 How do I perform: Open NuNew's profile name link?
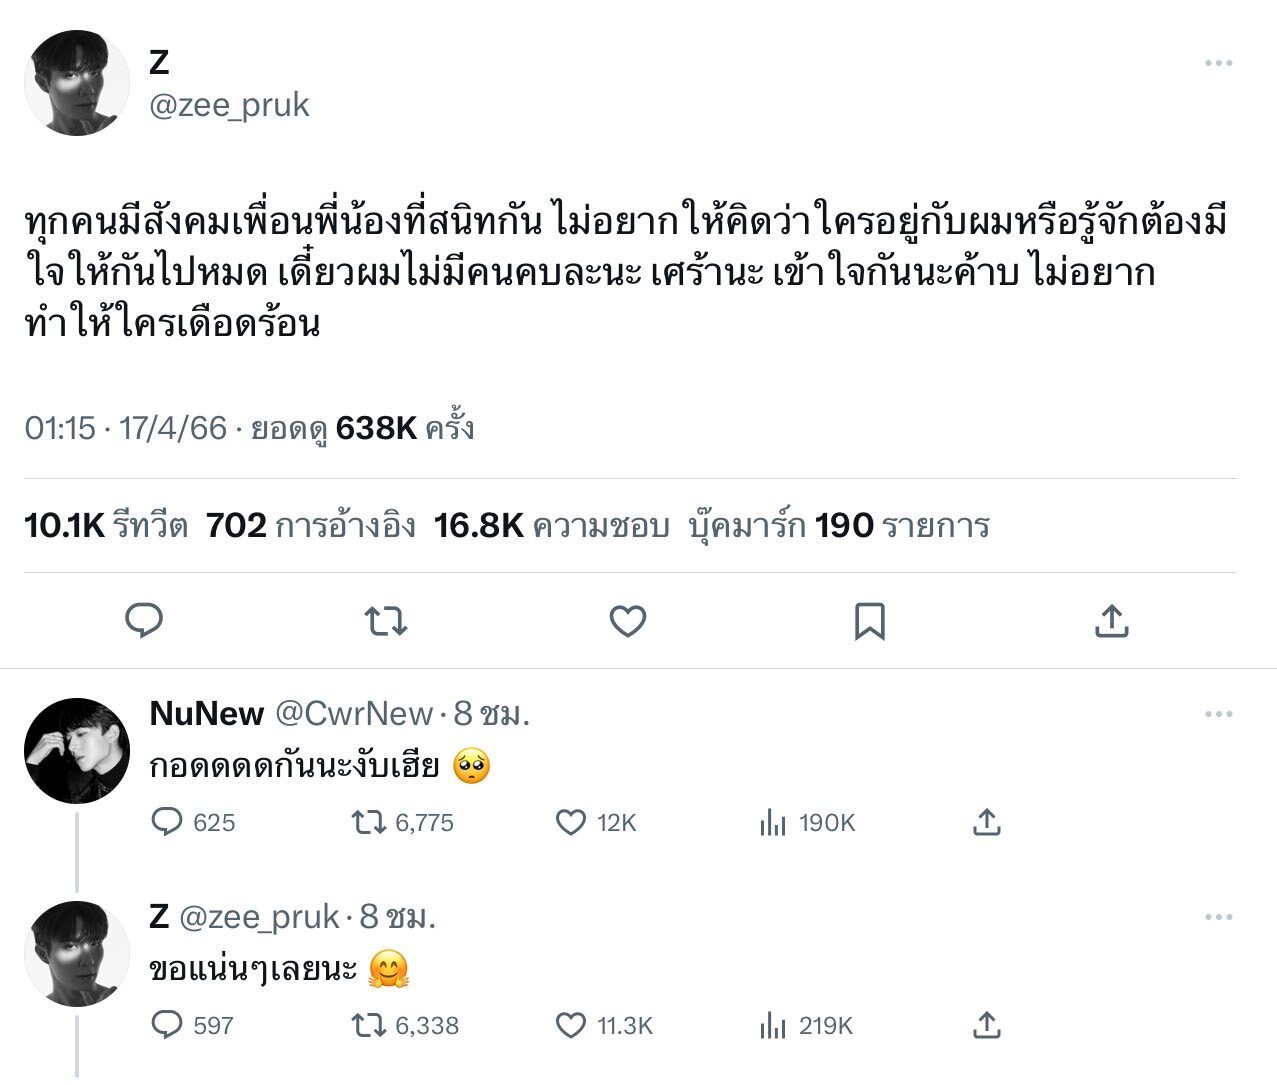click(x=206, y=714)
